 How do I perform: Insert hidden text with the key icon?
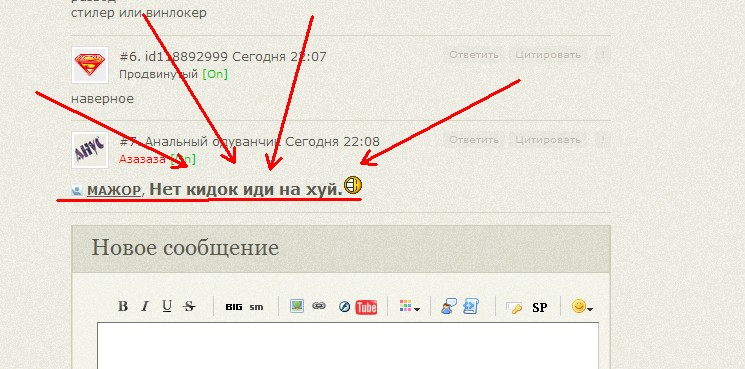(x=514, y=307)
